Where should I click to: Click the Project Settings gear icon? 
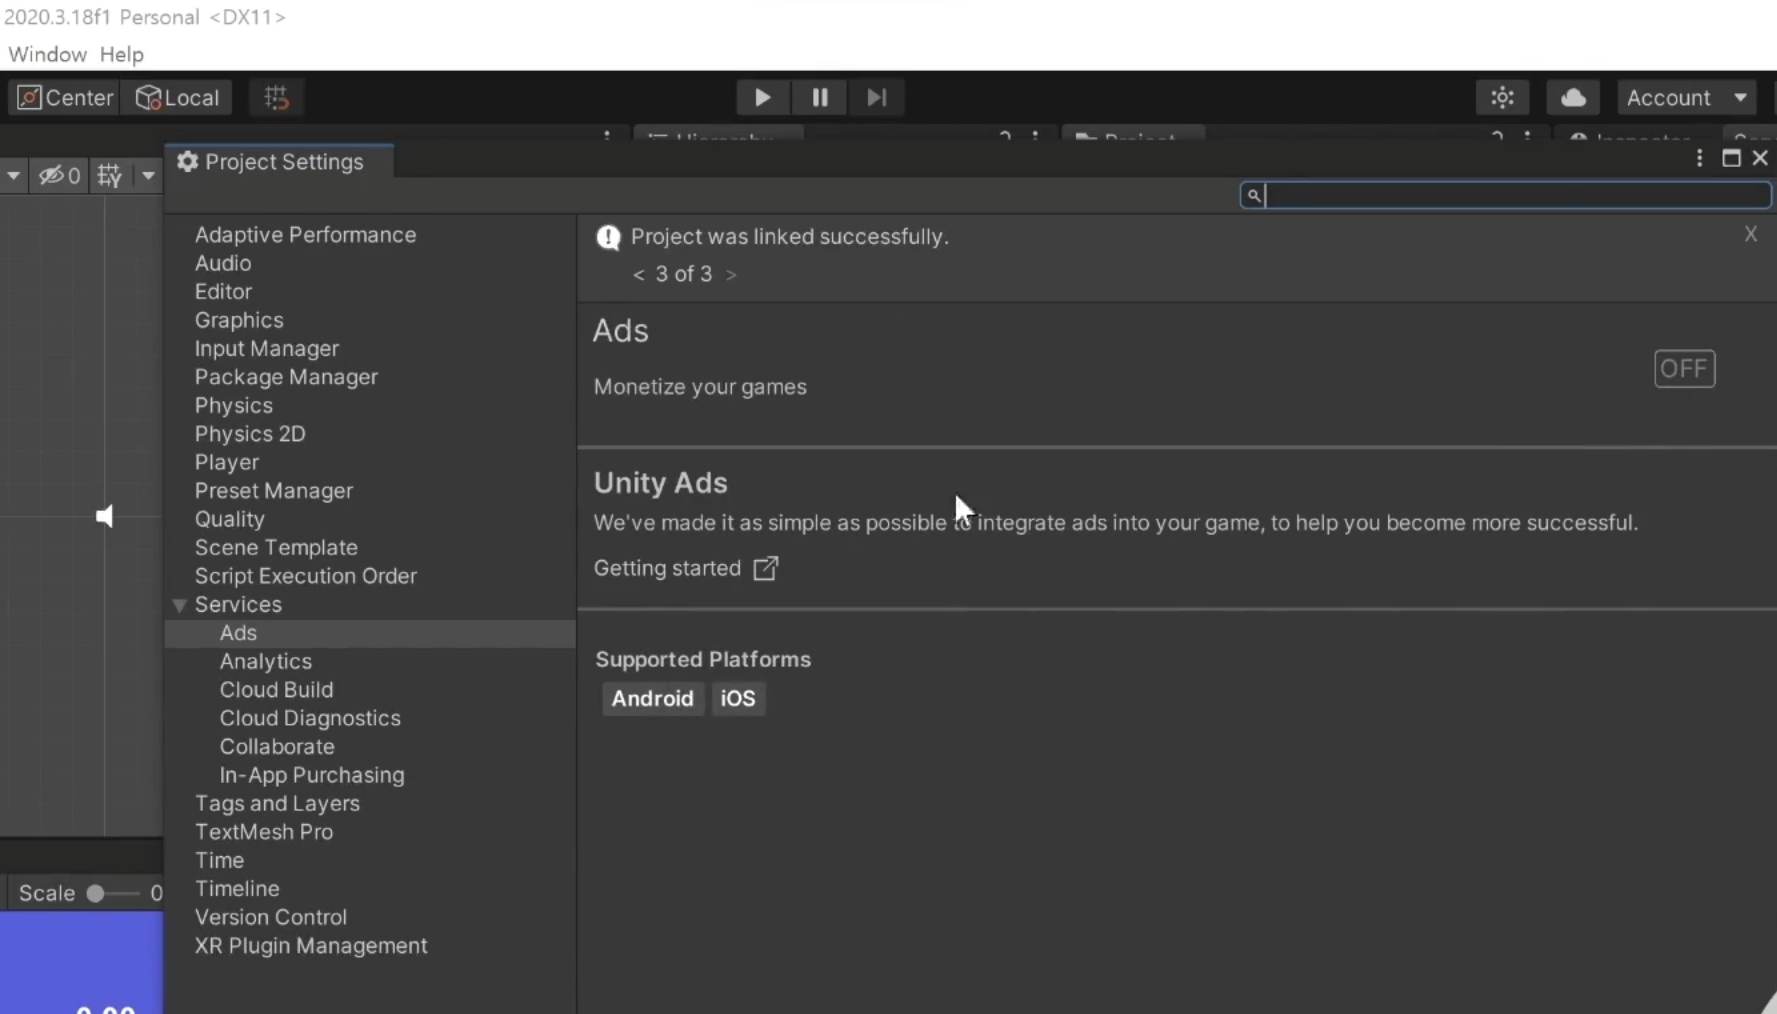(187, 161)
